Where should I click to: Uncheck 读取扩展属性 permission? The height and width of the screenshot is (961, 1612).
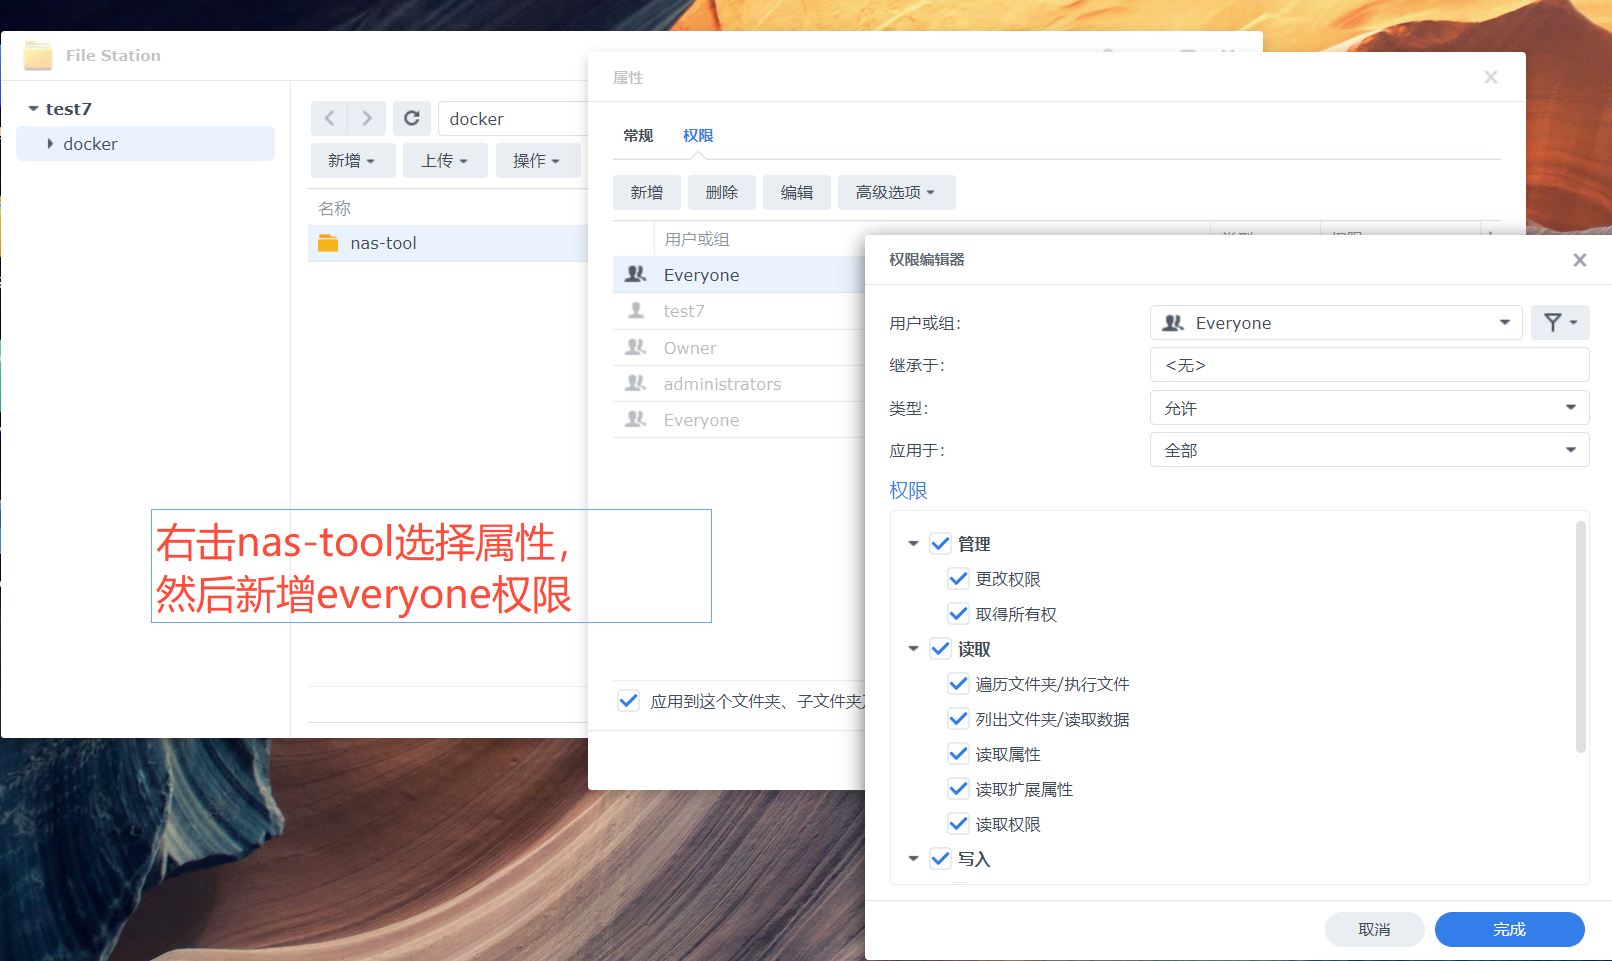pyautogui.click(x=958, y=788)
